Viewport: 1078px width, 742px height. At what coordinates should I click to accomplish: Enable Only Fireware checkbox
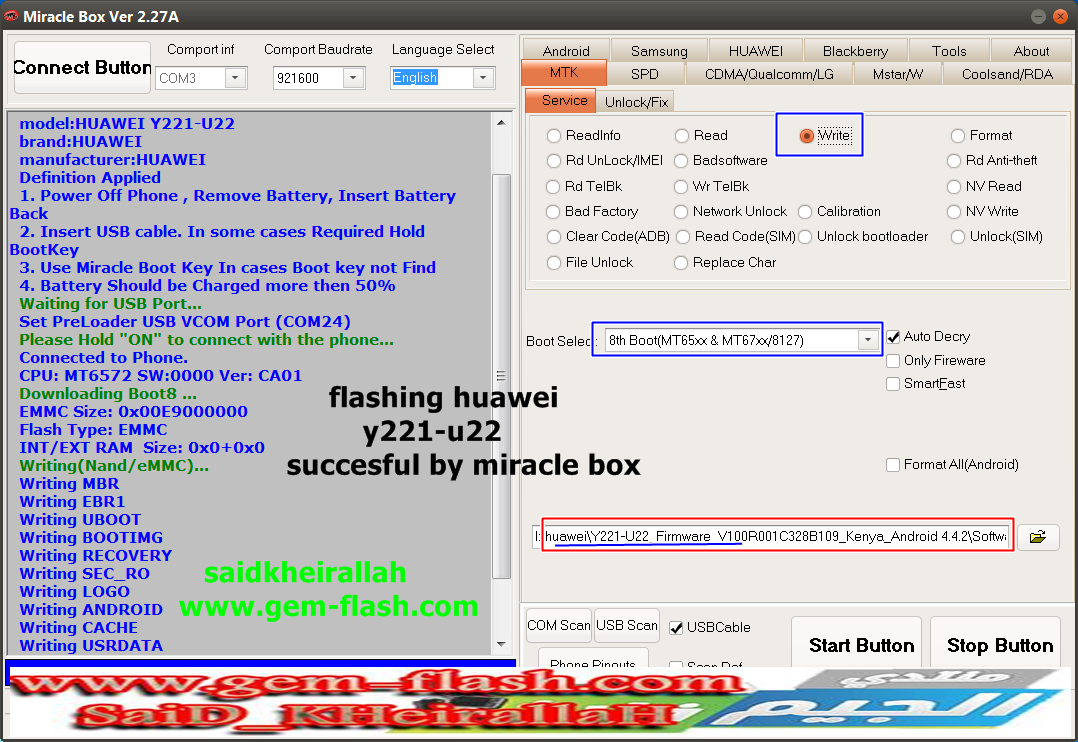pos(893,360)
